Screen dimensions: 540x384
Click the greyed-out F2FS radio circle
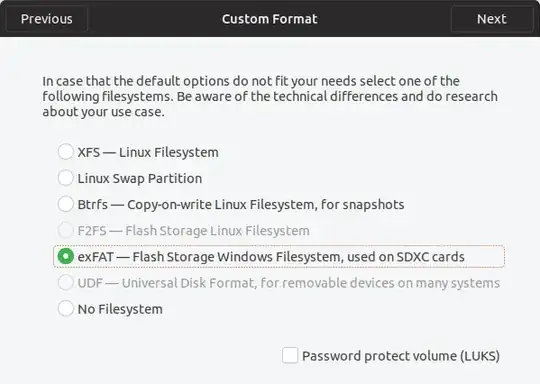[65, 230]
